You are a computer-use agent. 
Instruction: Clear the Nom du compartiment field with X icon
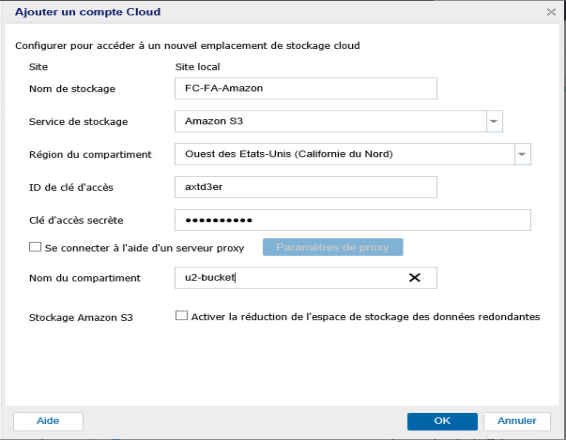(414, 278)
